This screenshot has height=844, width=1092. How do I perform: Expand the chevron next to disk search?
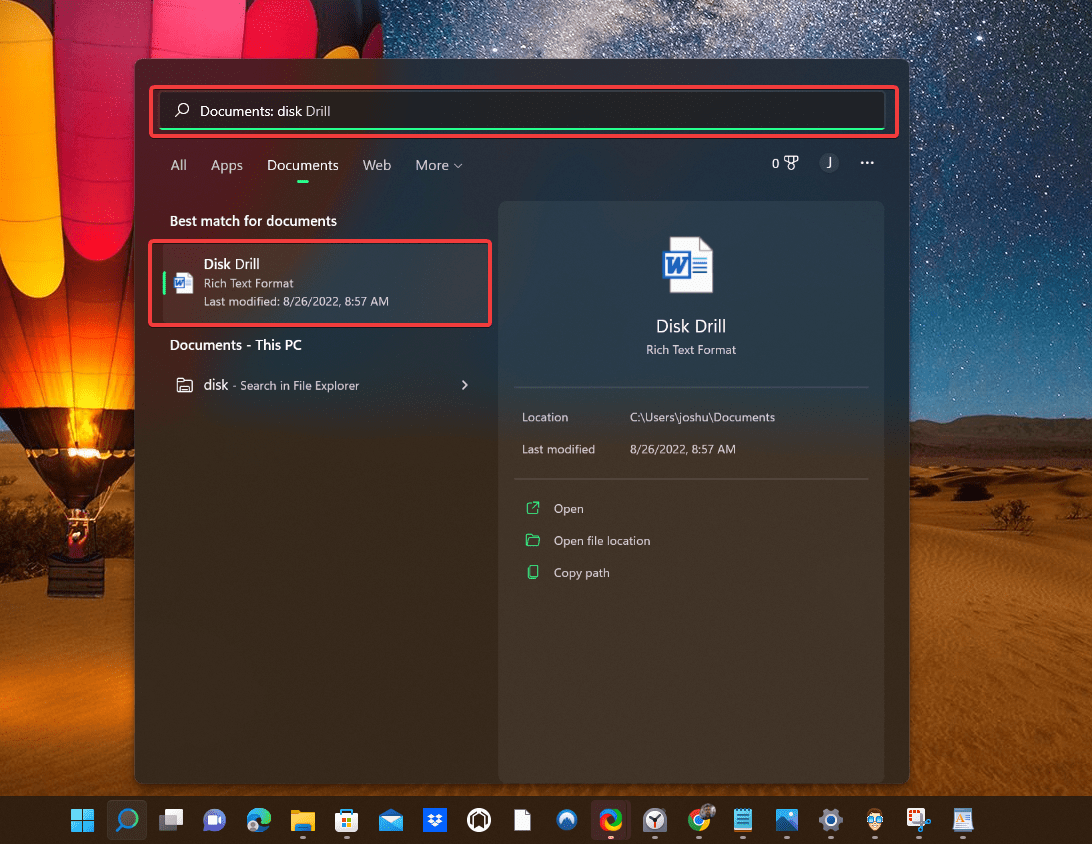pyautogui.click(x=465, y=385)
